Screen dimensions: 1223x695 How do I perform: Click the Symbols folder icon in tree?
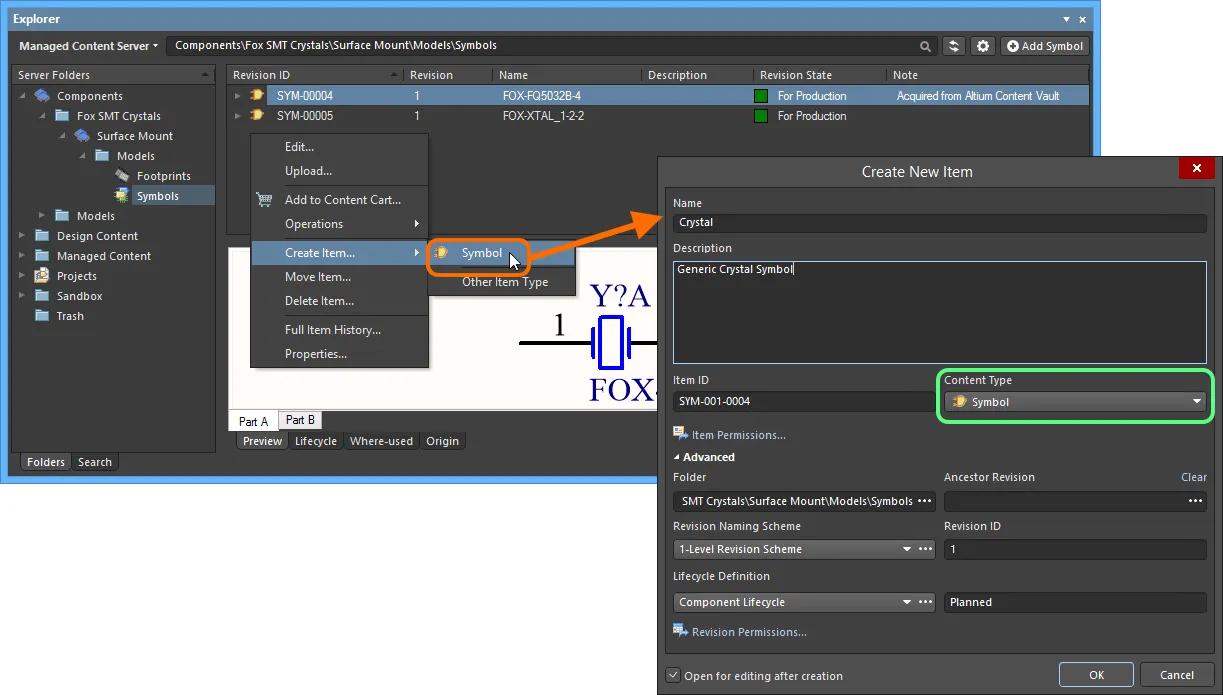coord(122,196)
